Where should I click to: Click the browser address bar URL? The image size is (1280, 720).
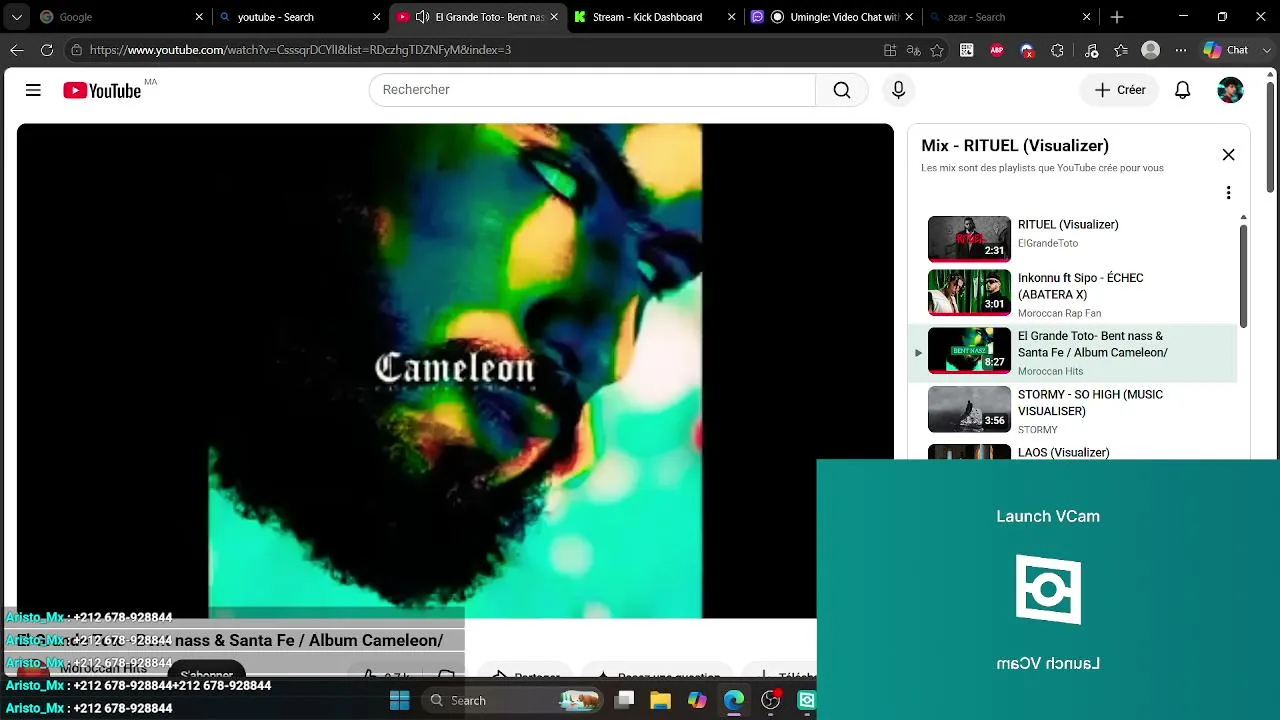click(300, 50)
